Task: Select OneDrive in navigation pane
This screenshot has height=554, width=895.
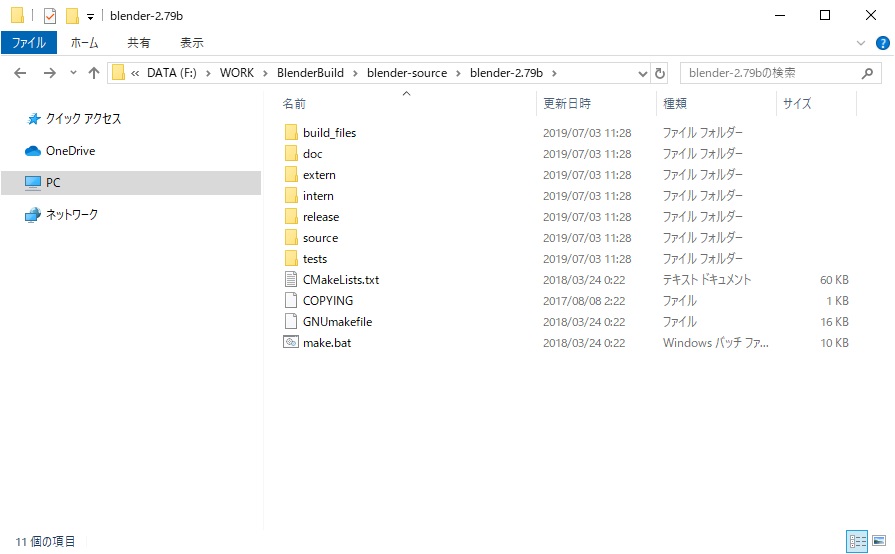Action: (70, 151)
